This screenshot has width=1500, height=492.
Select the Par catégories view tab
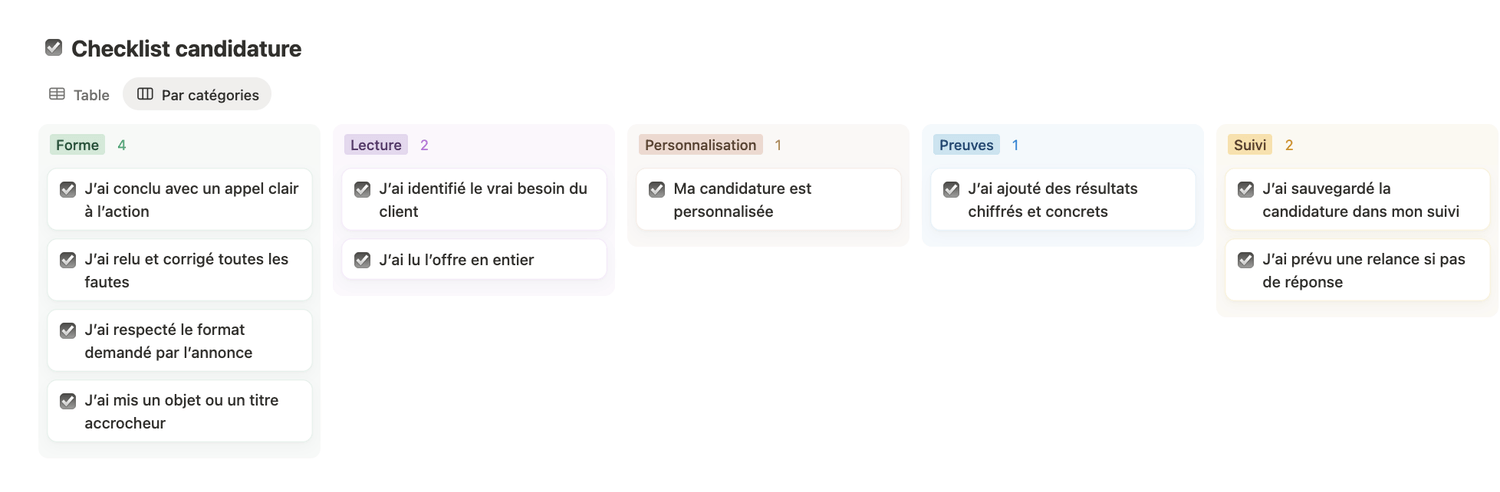click(197, 94)
